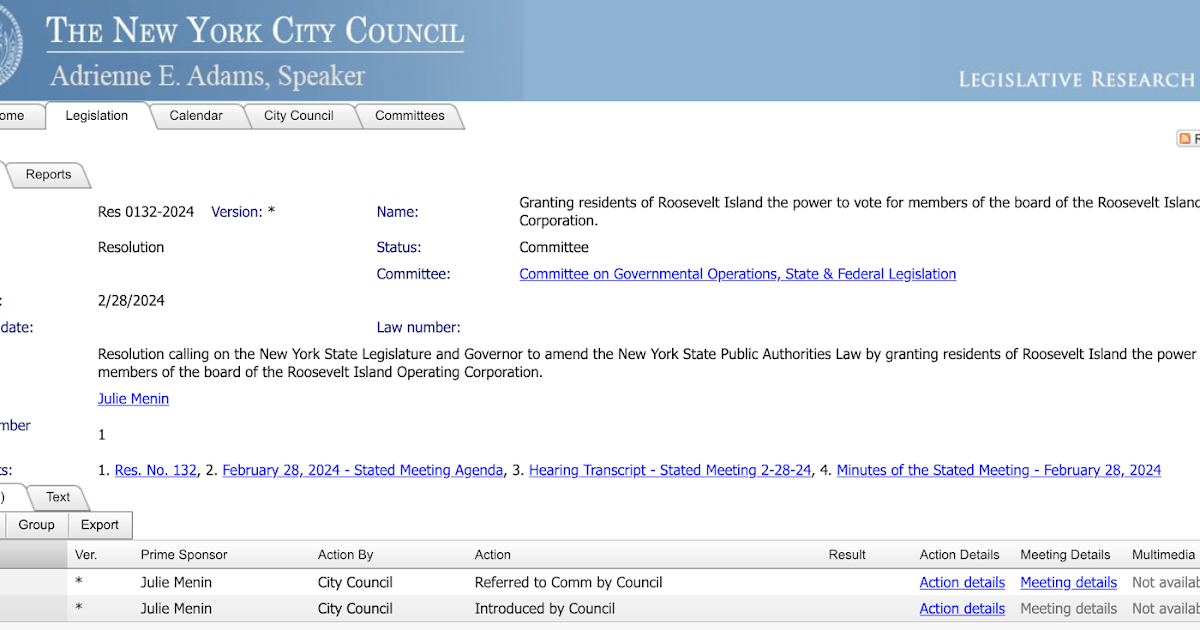Go to the City Council tab
The height and width of the screenshot is (630, 1200).
pos(298,116)
